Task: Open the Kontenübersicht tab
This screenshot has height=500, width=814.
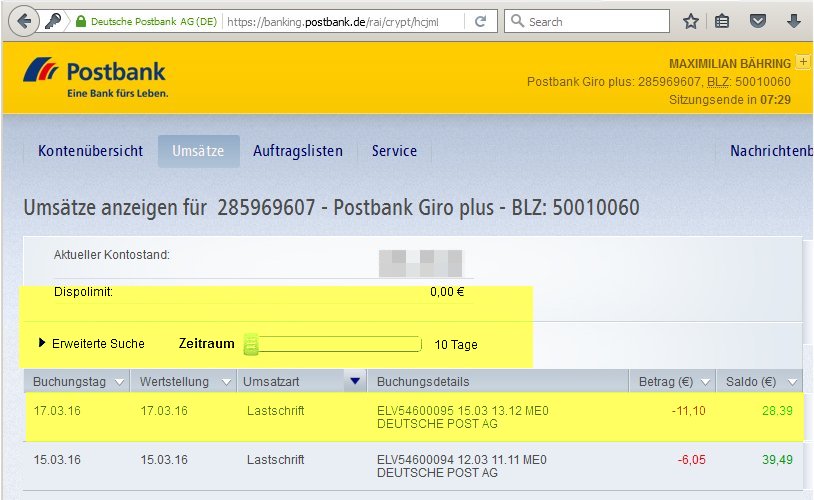Action: pyautogui.click(x=90, y=151)
